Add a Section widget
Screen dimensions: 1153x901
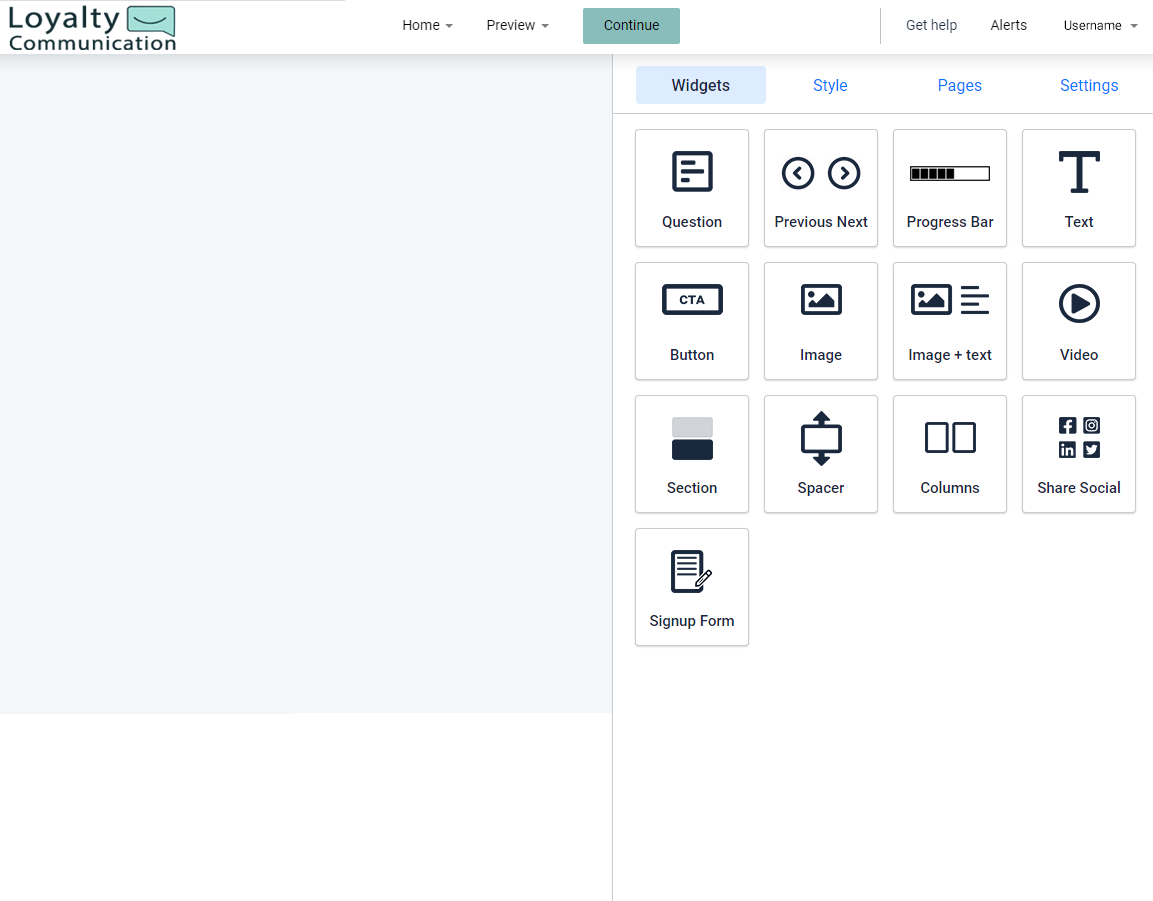[x=691, y=454]
